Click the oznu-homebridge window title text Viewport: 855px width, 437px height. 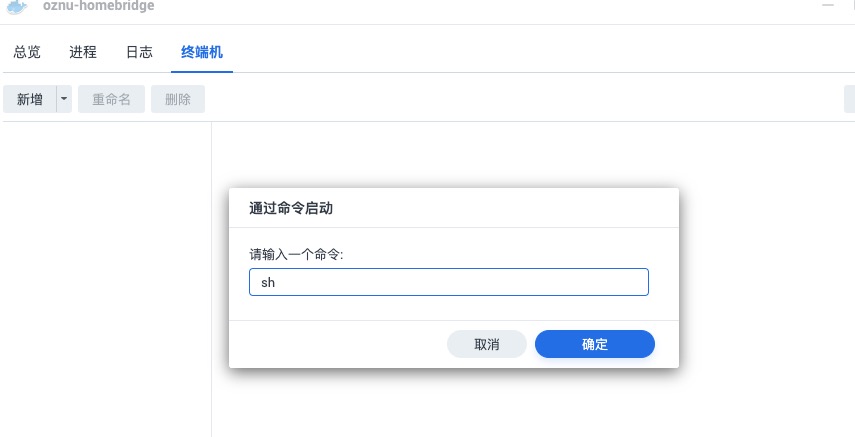point(98,6)
